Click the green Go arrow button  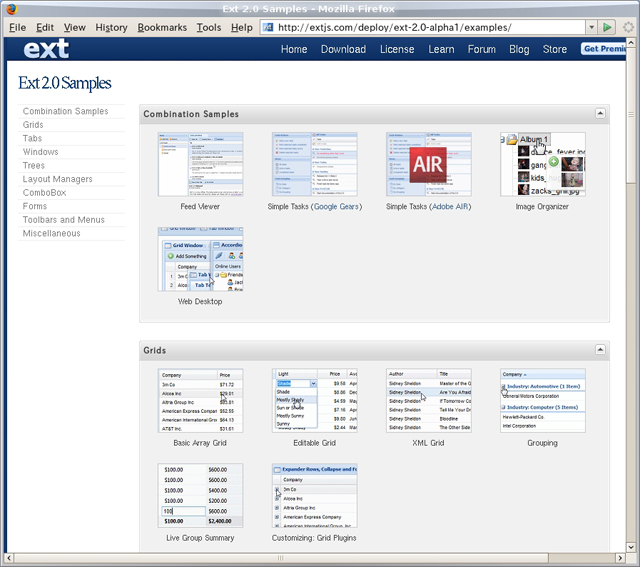(x=607, y=27)
